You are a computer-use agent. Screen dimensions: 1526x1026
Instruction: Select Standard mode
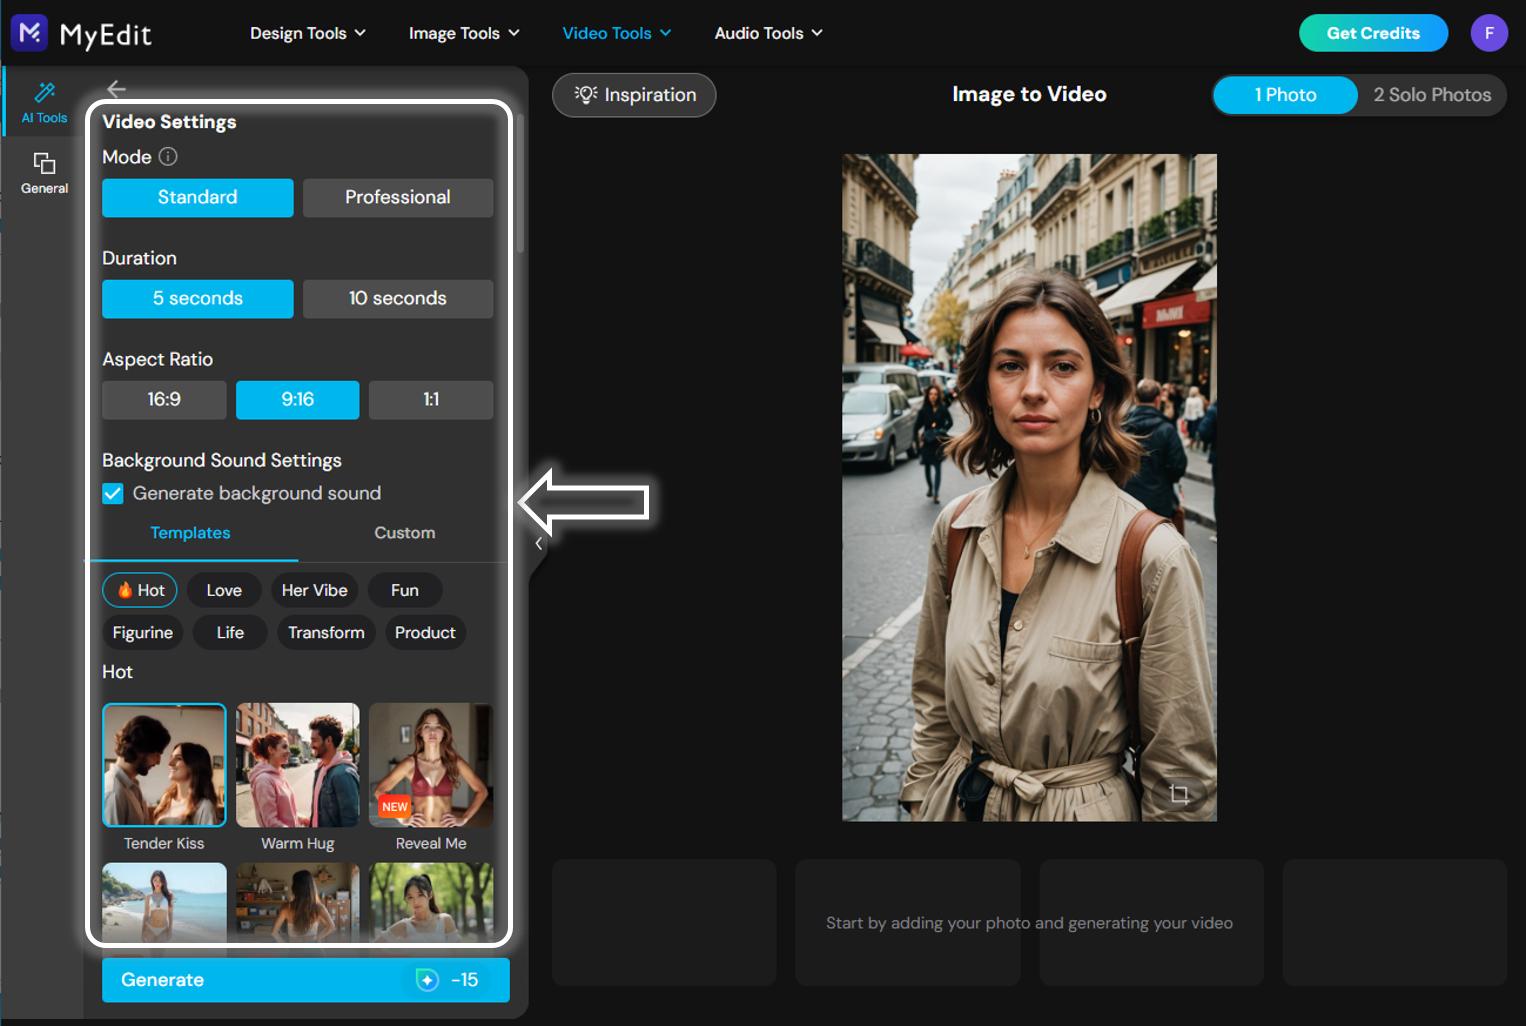tap(198, 198)
